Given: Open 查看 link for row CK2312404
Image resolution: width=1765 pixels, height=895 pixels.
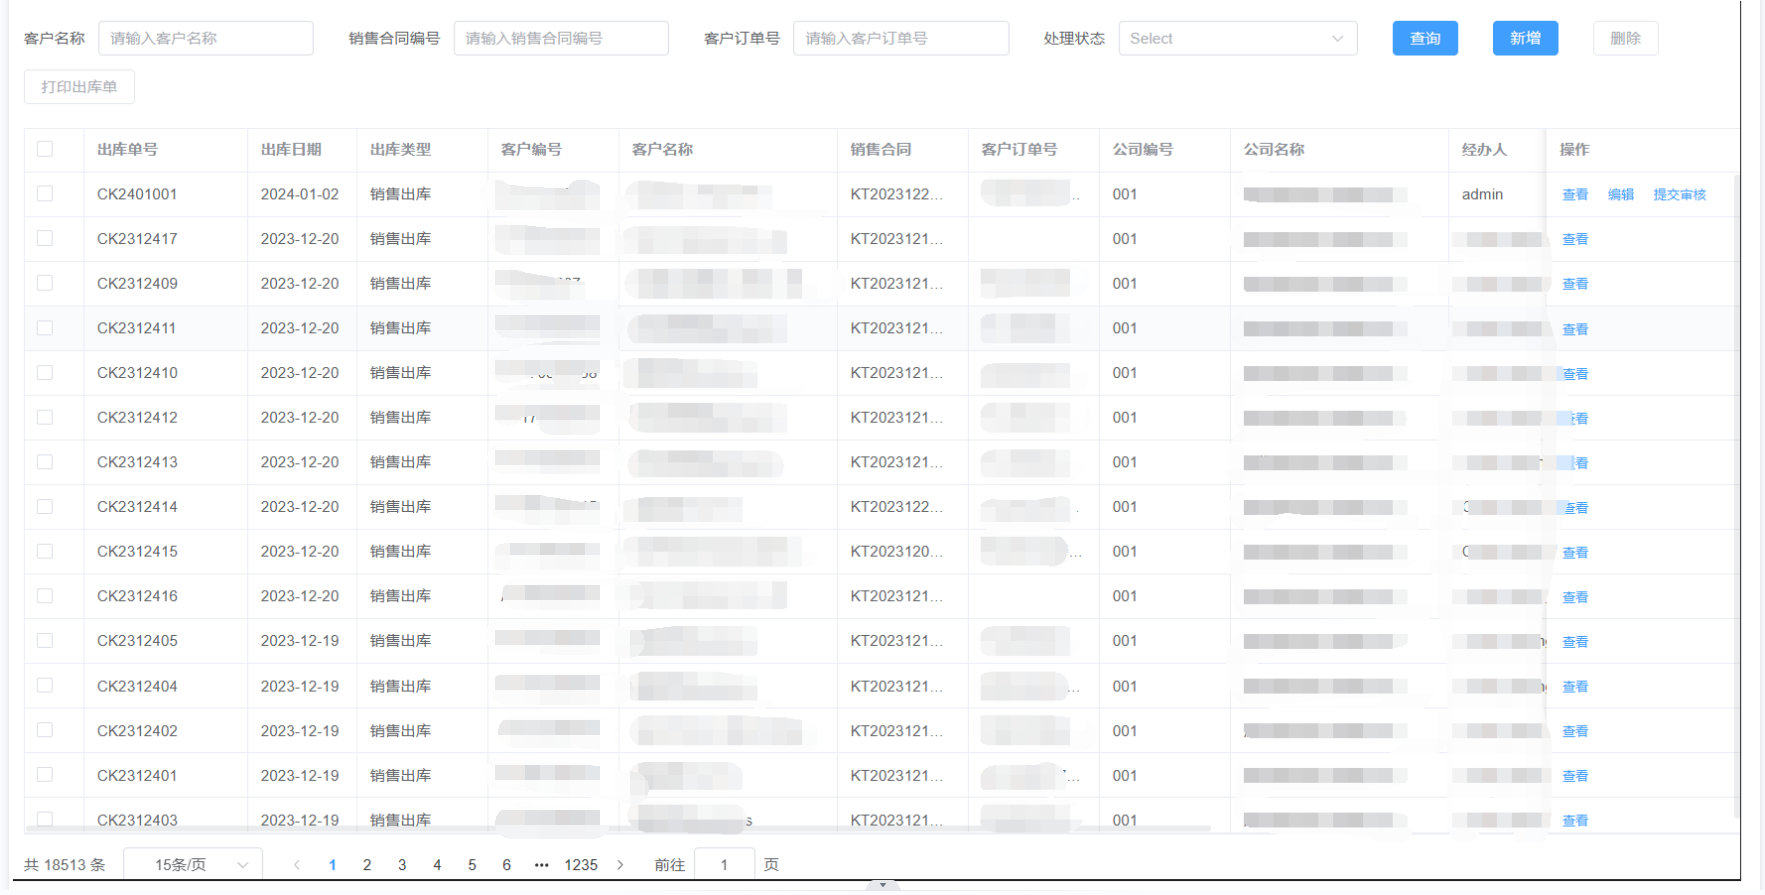Looking at the screenshot, I should click(x=1575, y=687).
